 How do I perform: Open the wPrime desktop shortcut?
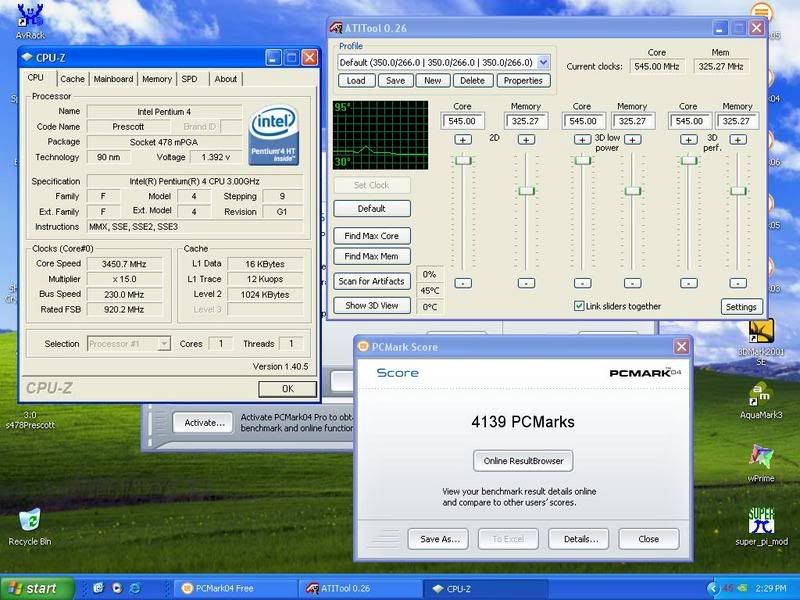click(x=761, y=463)
